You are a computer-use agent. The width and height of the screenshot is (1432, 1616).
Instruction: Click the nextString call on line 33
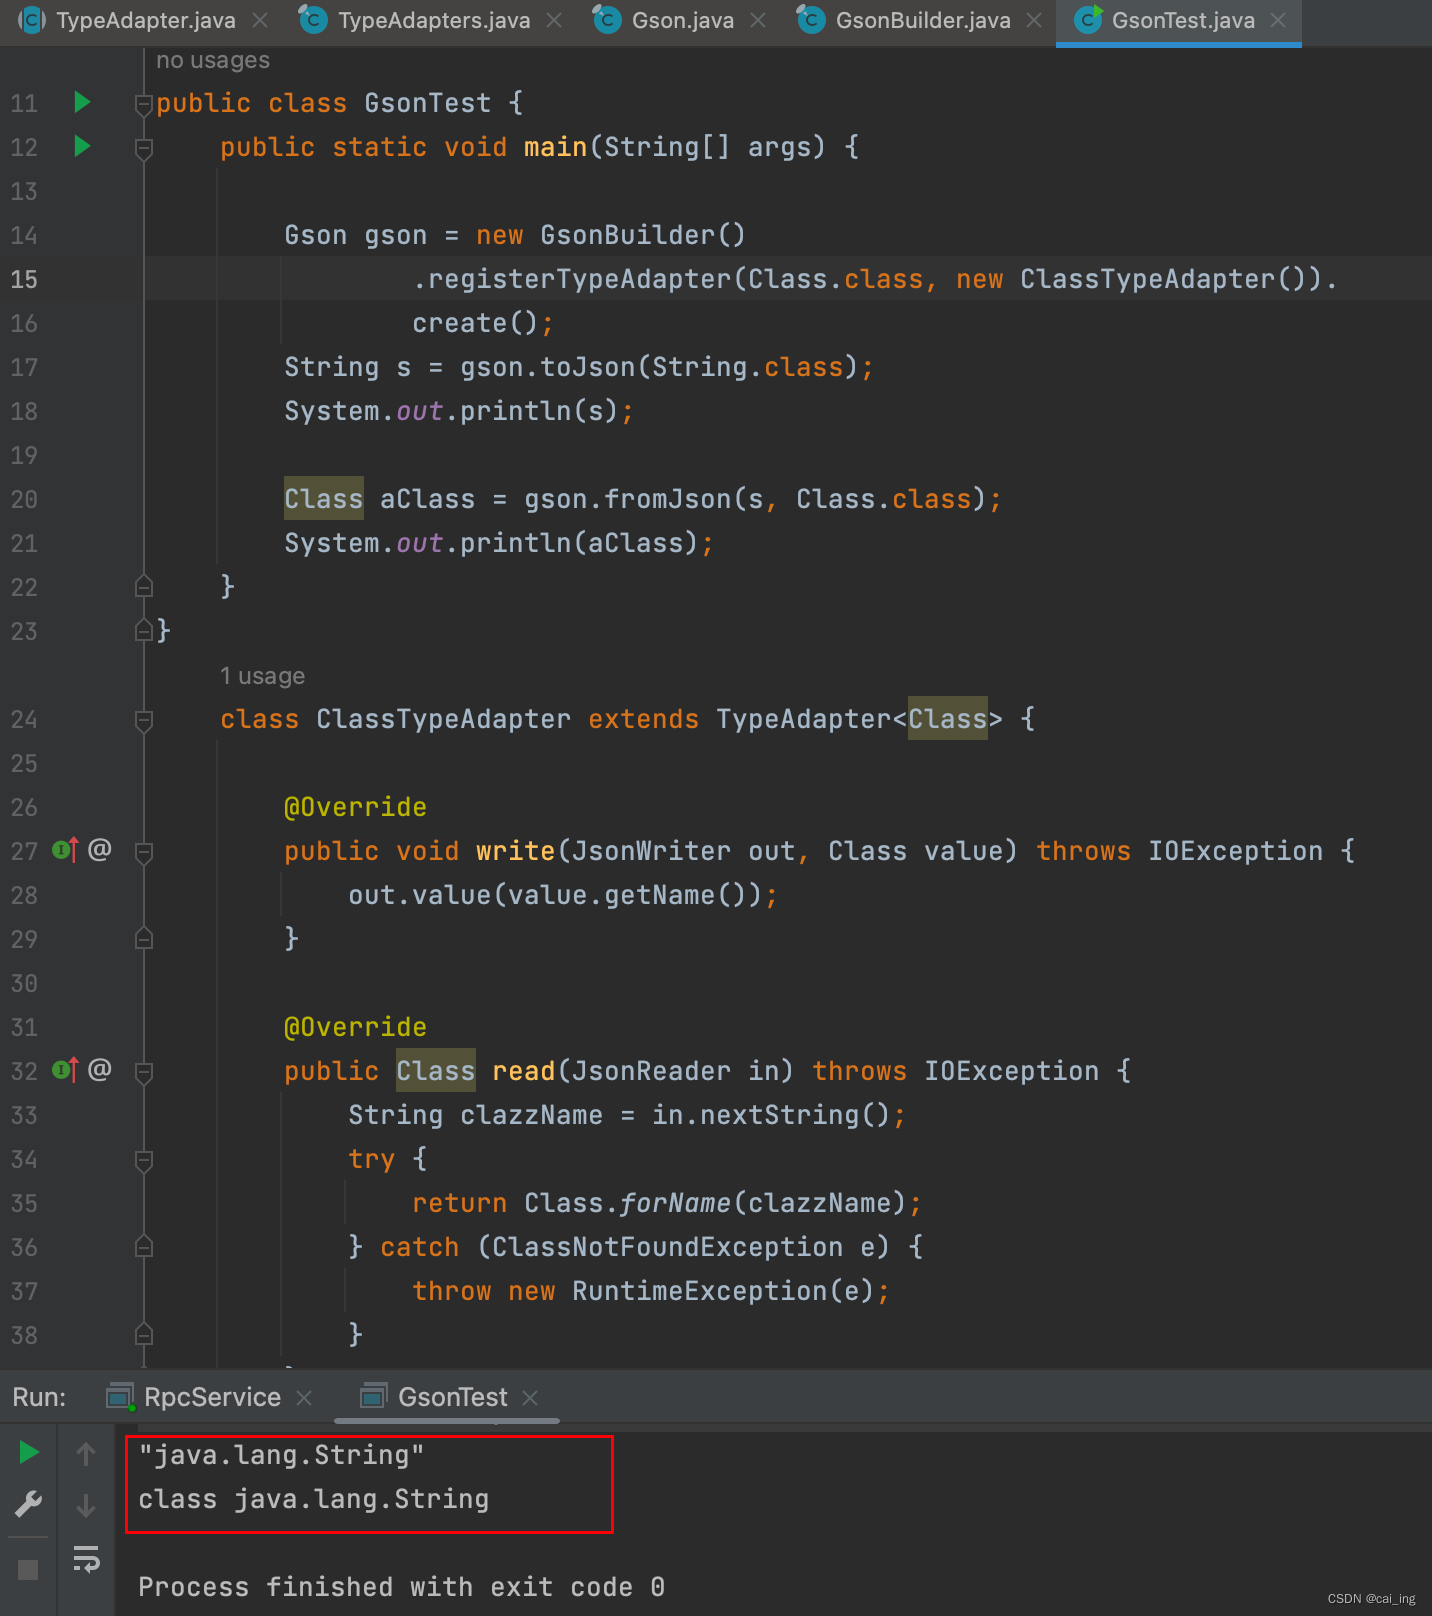pos(779,1115)
